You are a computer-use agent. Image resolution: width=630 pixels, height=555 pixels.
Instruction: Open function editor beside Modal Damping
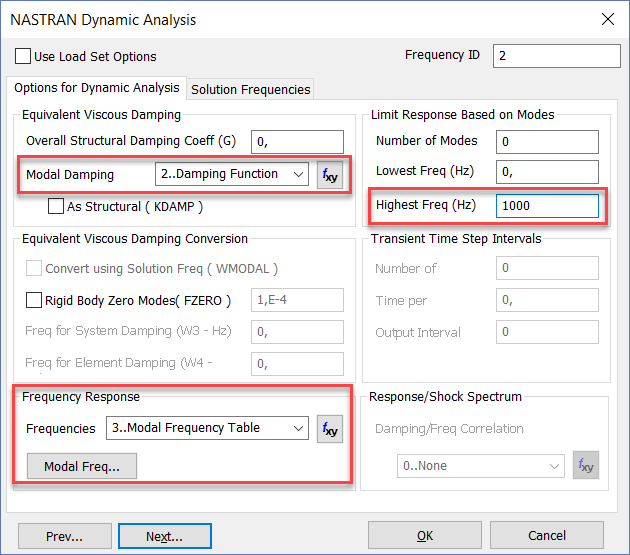pyautogui.click(x=330, y=175)
